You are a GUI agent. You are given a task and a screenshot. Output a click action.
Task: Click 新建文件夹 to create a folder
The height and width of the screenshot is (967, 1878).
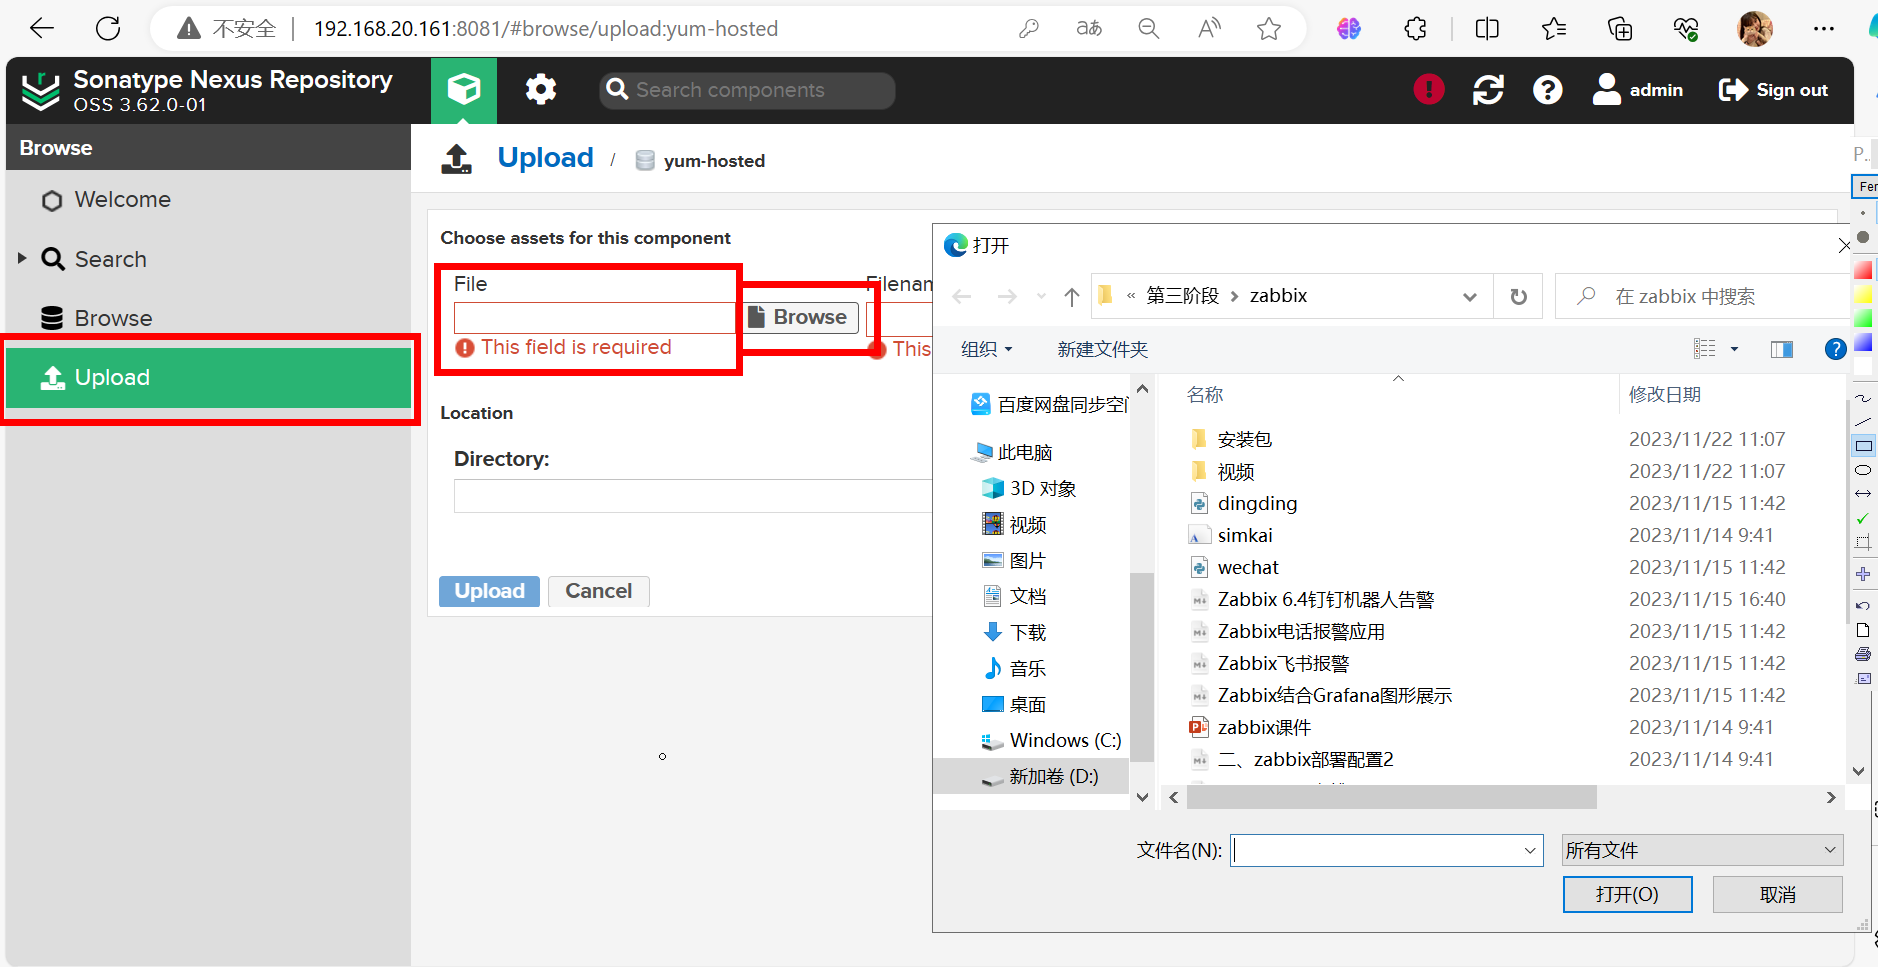click(1102, 349)
